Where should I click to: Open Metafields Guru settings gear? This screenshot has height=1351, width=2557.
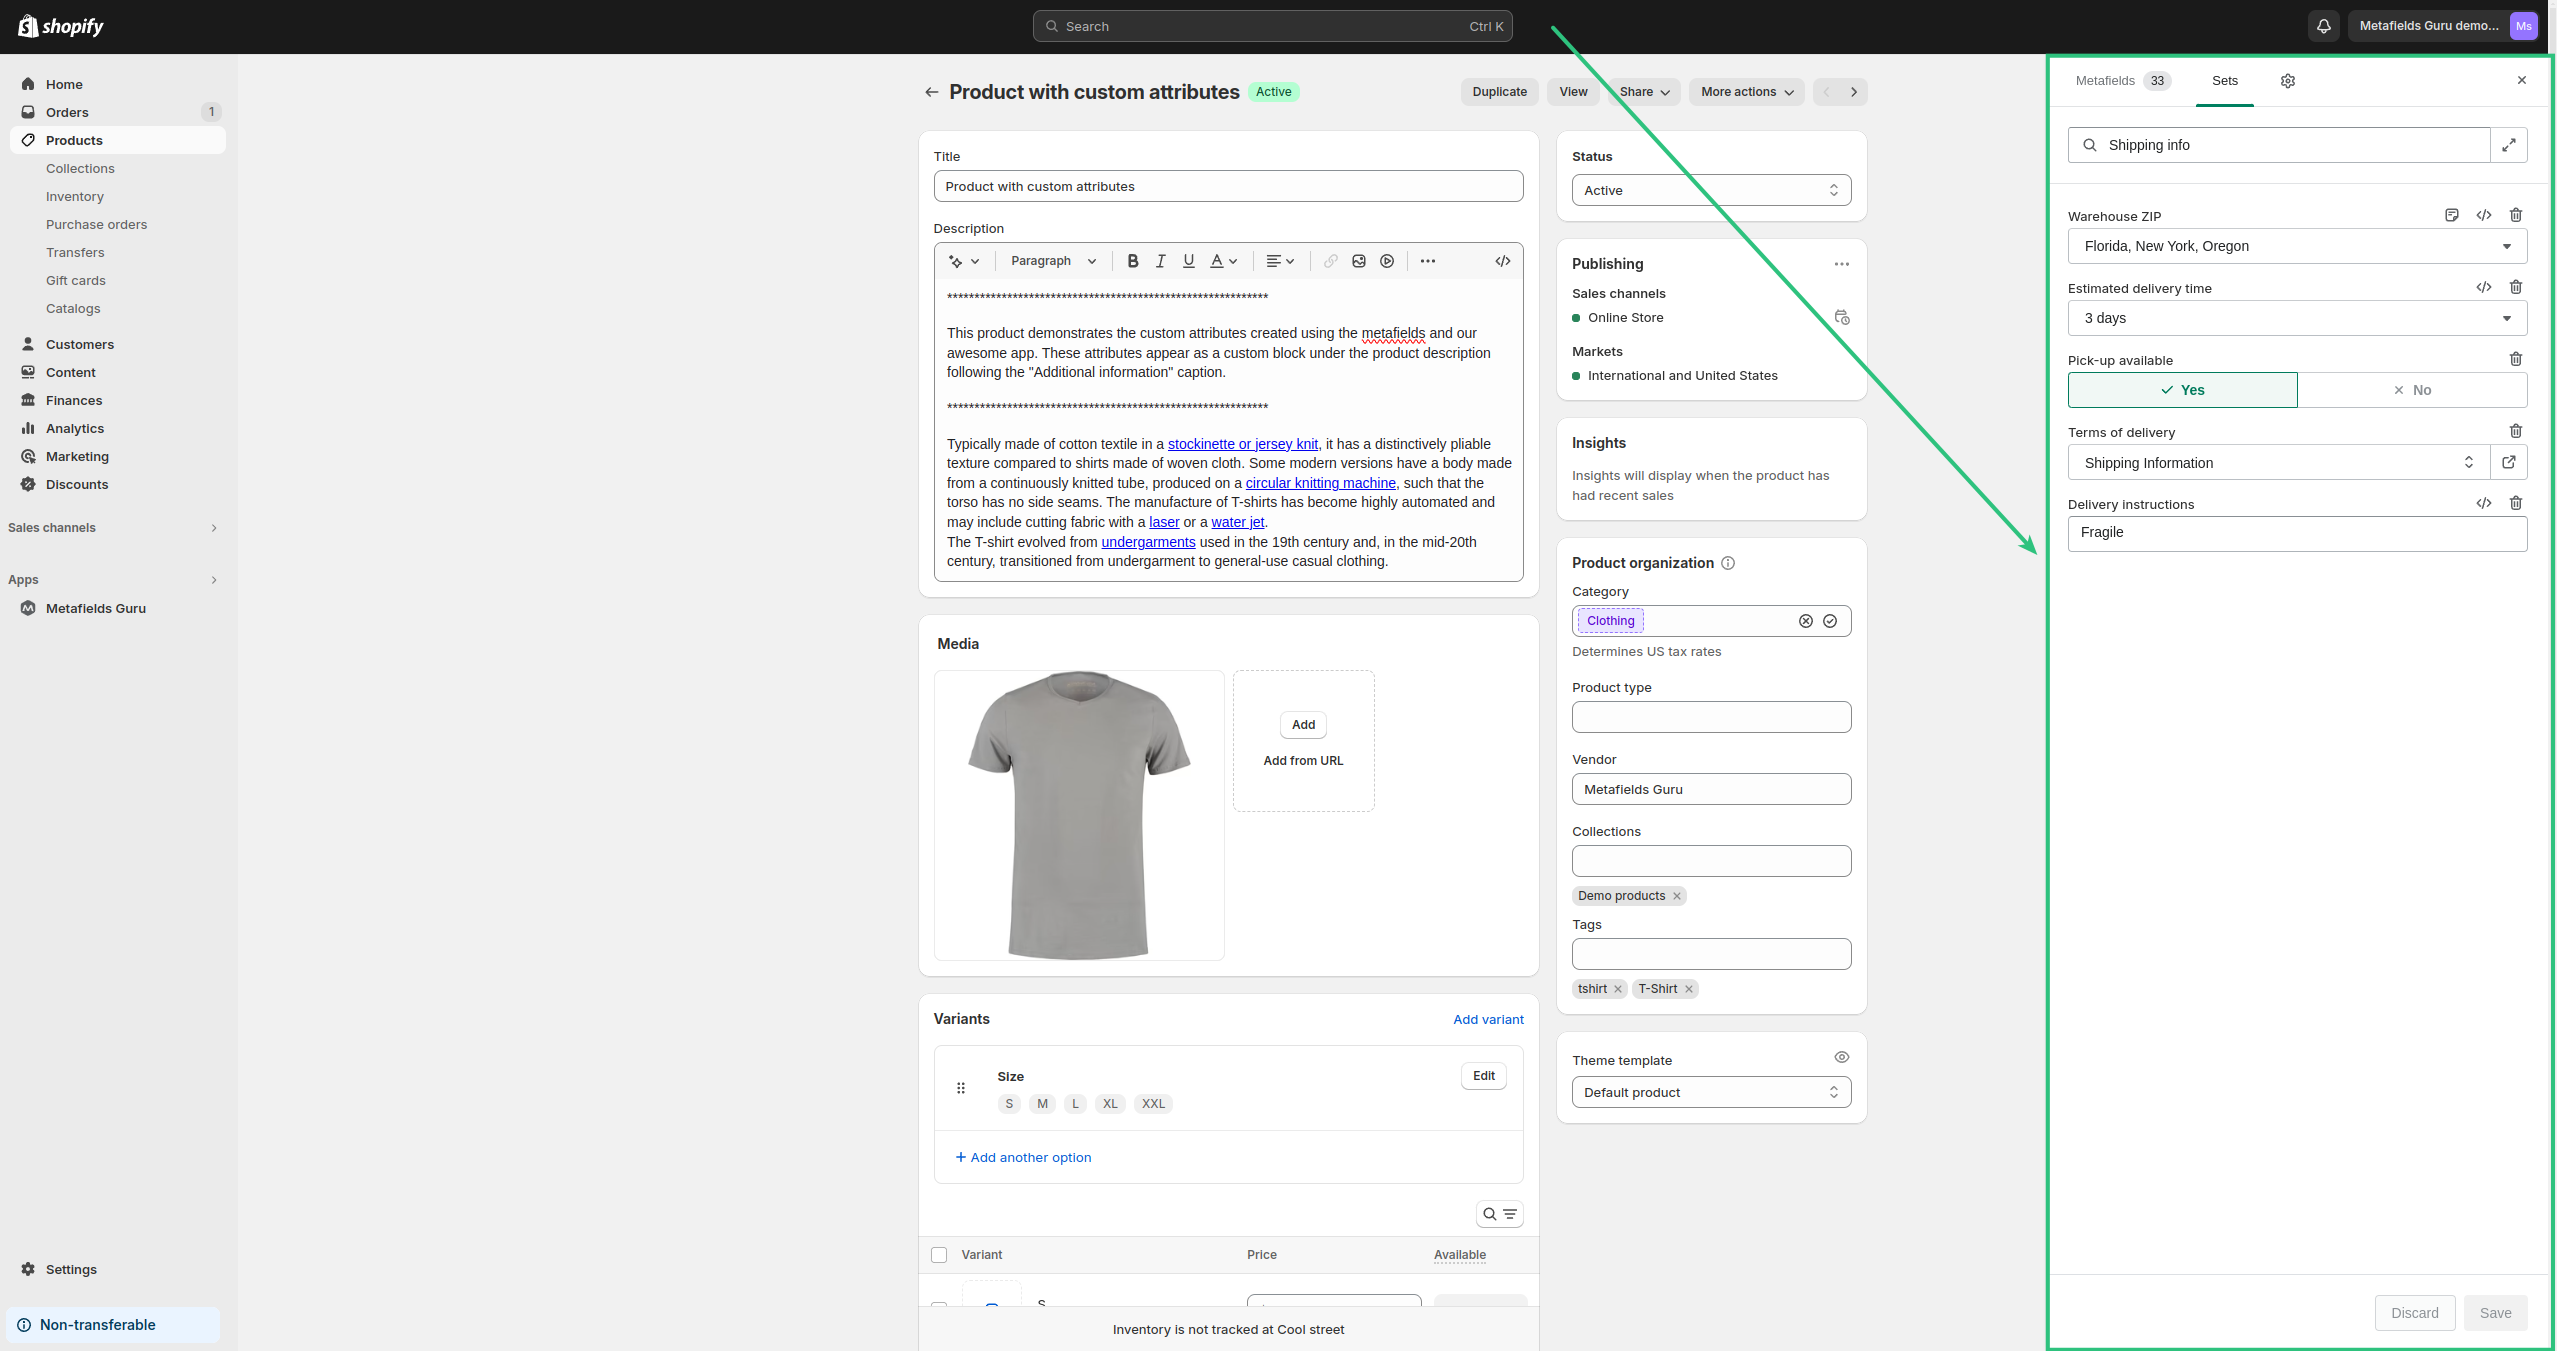coord(2287,81)
